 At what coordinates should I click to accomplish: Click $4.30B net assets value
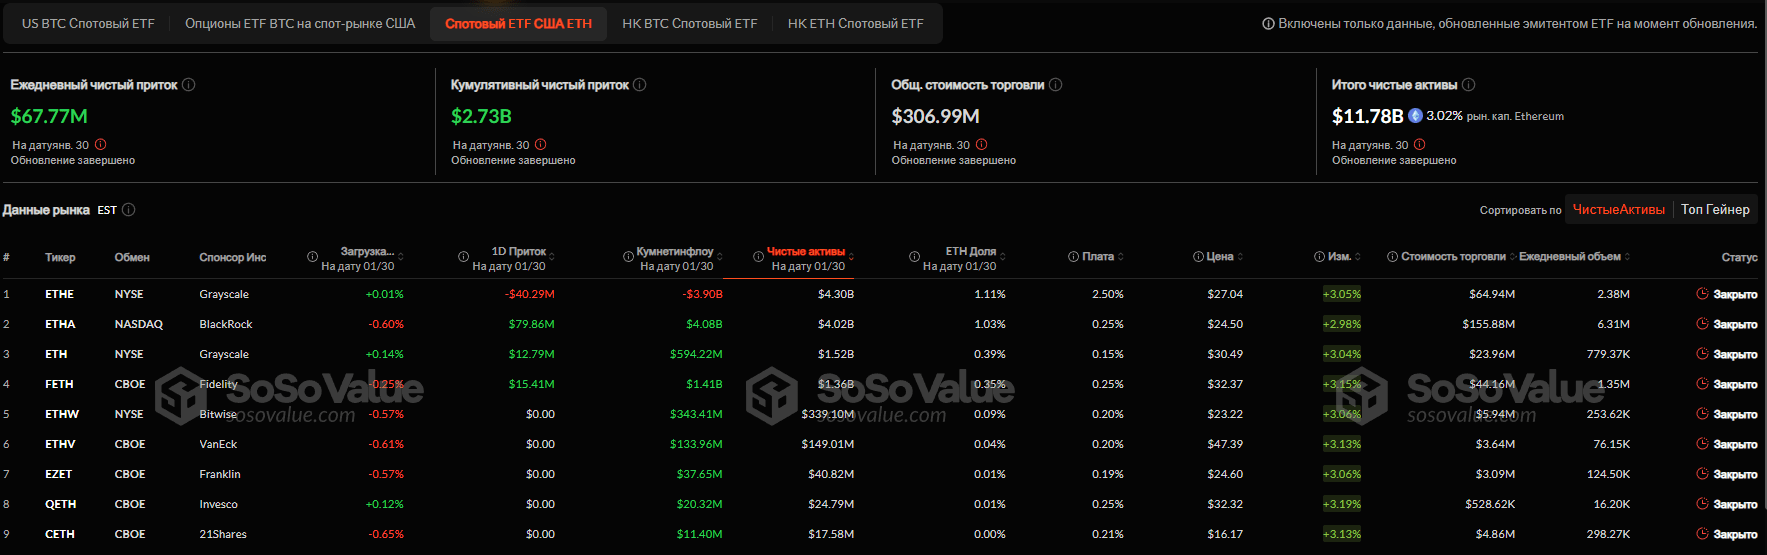point(836,294)
